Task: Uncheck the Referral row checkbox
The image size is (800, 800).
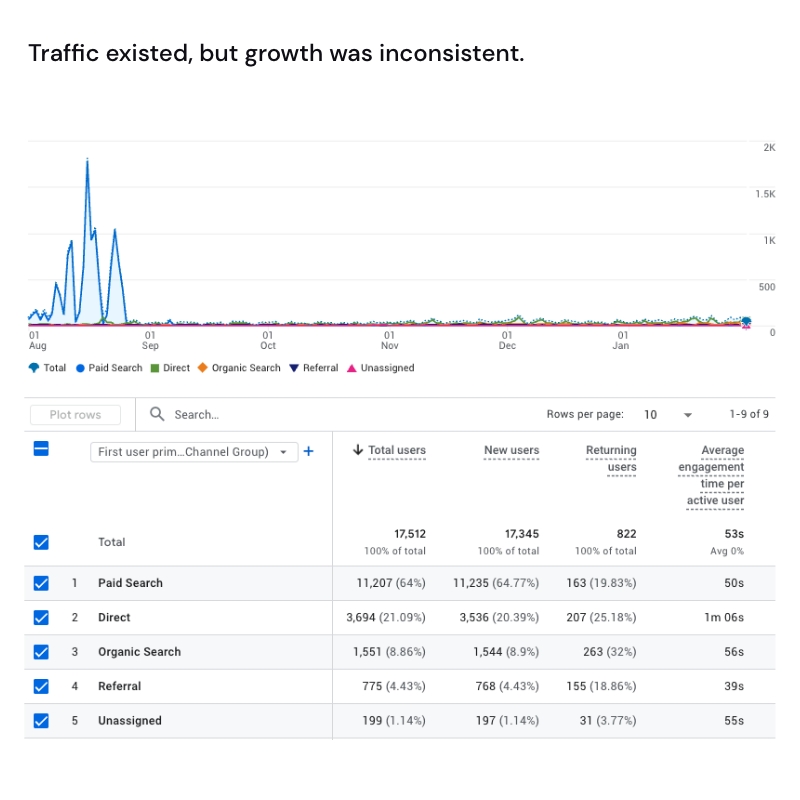Action: [x=40, y=686]
